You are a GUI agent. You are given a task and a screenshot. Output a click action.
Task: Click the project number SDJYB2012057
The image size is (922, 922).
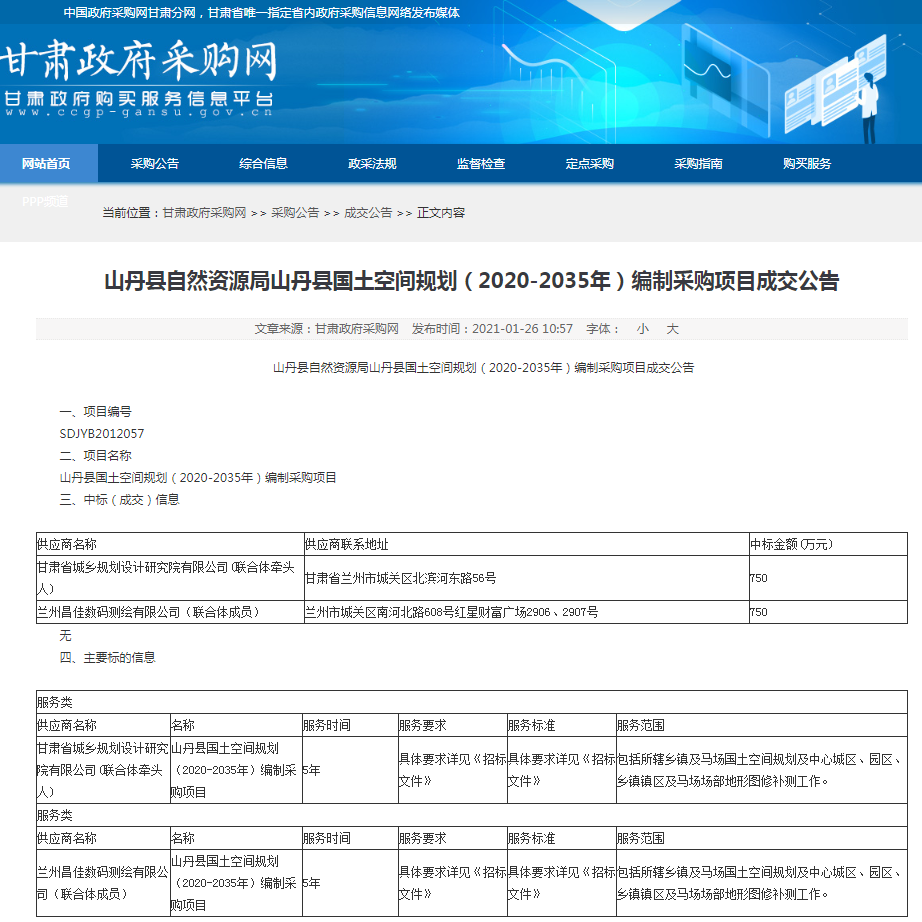coord(102,434)
